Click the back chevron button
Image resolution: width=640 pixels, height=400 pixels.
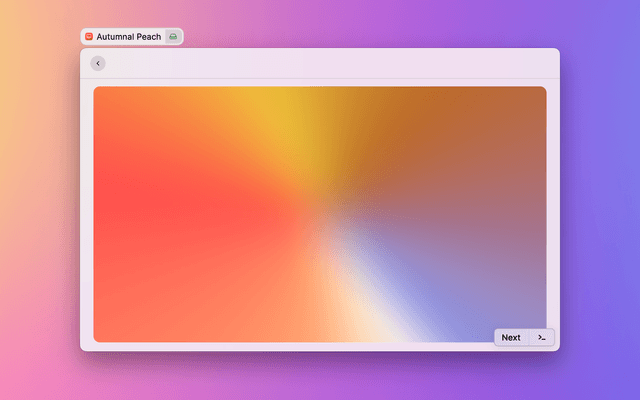tap(97, 63)
